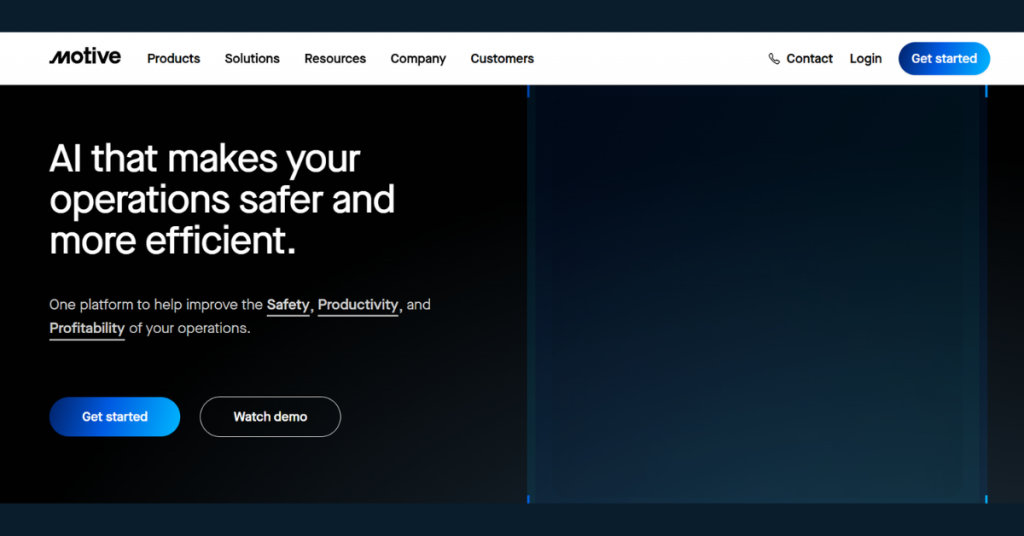Click the Contact link
Image resolution: width=1024 pixels, height=536 pixels.
tap(809, 59)
